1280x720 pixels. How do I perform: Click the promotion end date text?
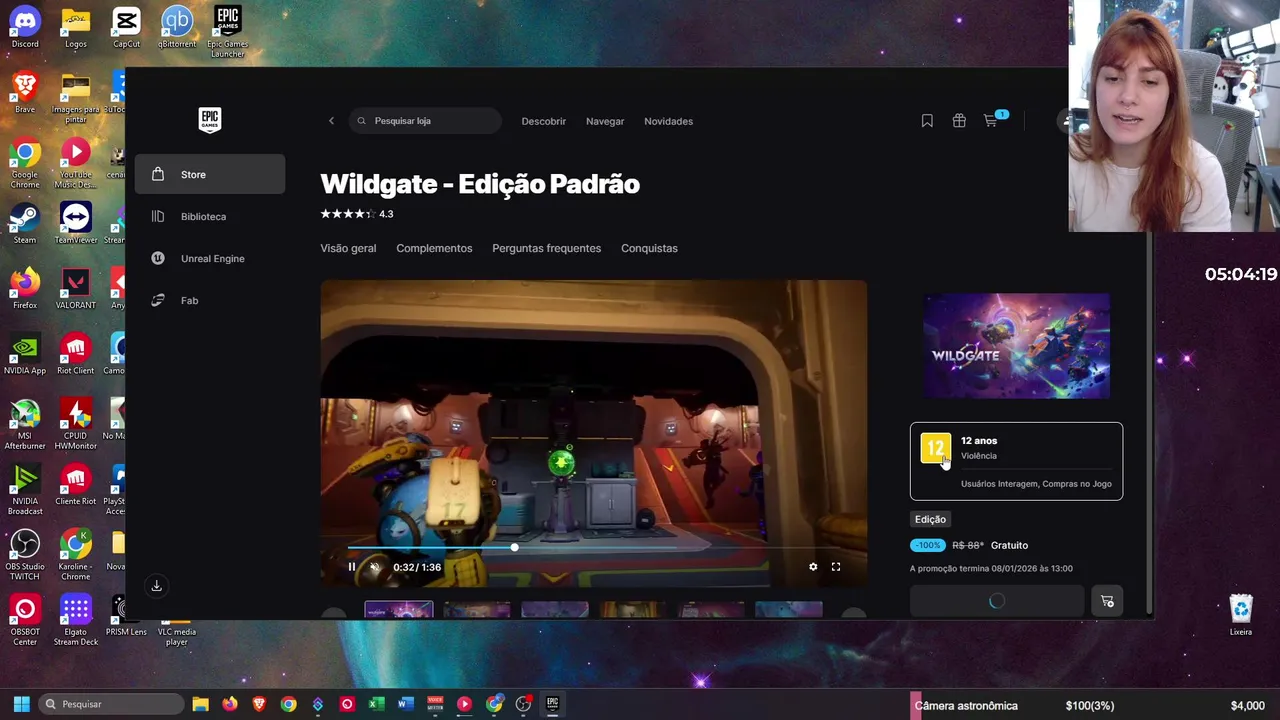(x=991, y=568)
